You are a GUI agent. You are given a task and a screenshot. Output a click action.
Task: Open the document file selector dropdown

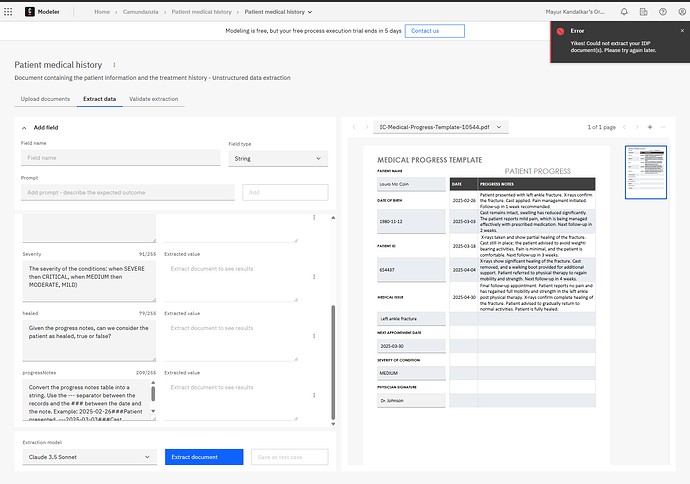click(441, 127)
